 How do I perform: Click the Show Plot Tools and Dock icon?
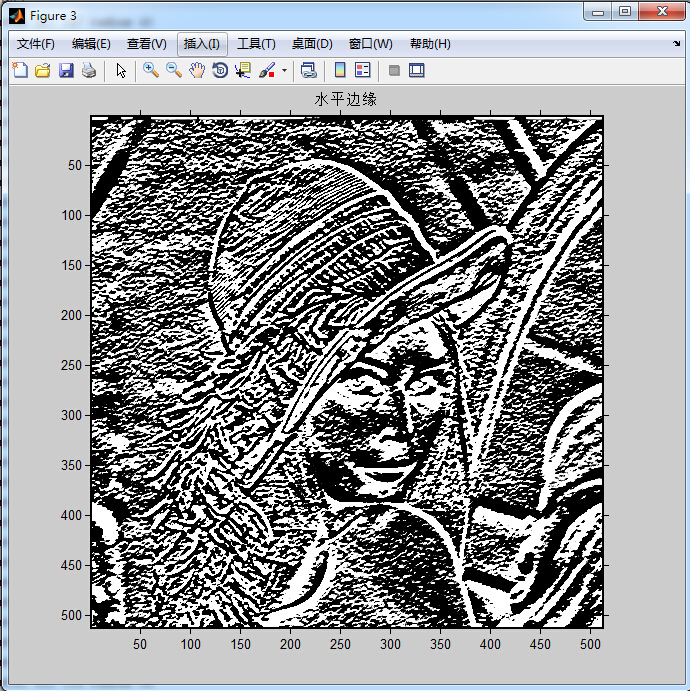pos(416,70)
